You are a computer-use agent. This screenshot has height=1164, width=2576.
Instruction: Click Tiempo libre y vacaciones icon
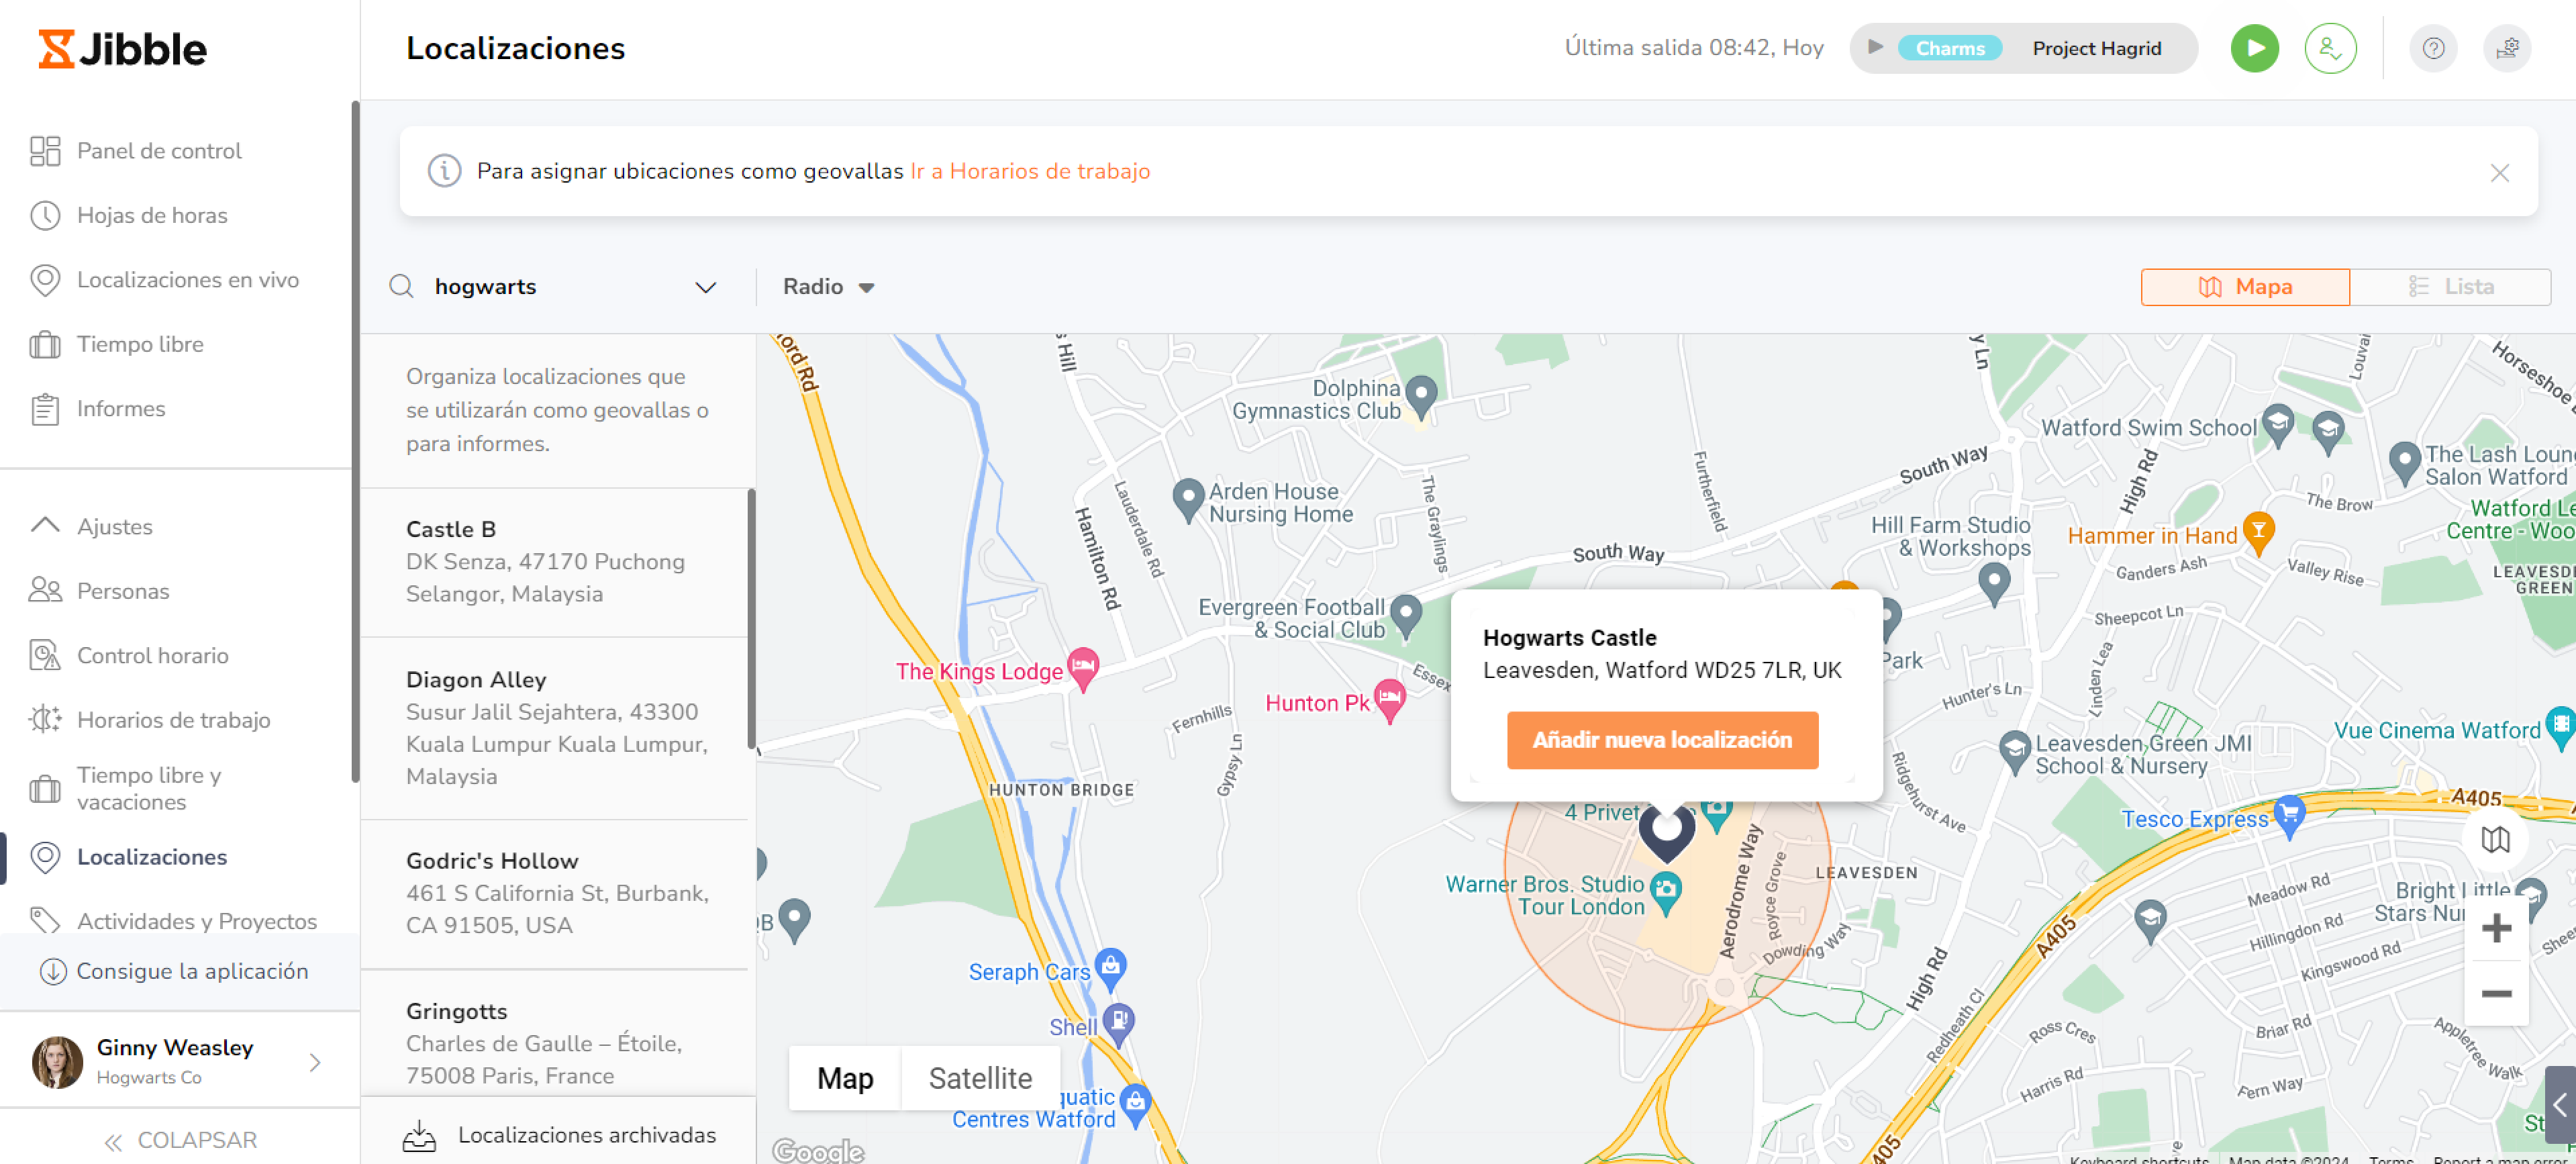pos(45,789)
